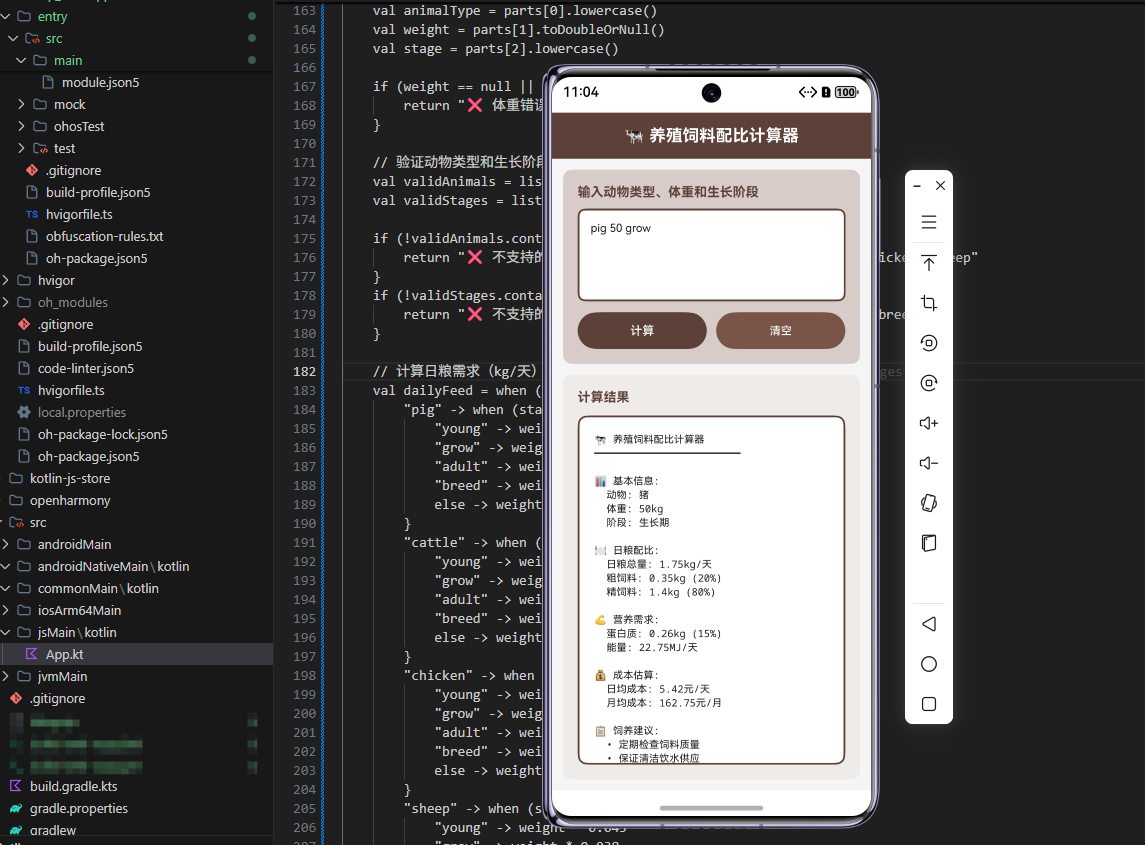Close the emulator toolbar panel
Image resolution: width=1145 pixels, height=845 pixels.
[x=941, y=186]
